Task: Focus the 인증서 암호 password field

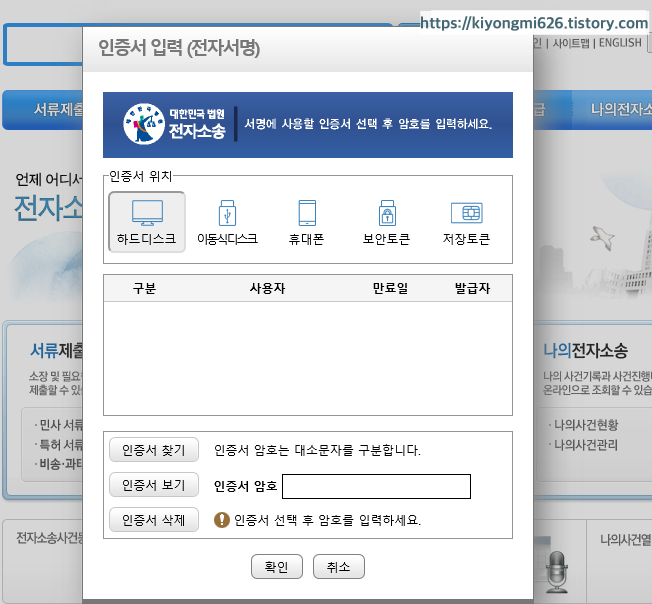Action: (x=376, y=486)
